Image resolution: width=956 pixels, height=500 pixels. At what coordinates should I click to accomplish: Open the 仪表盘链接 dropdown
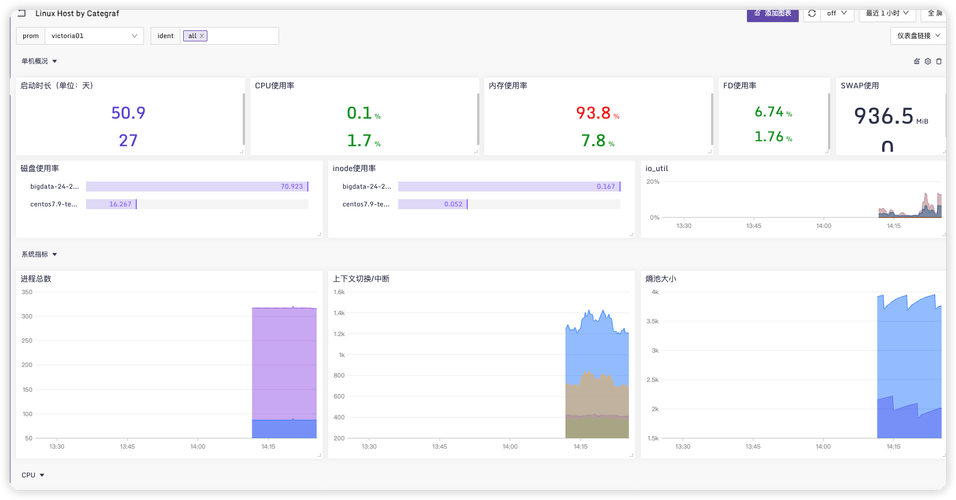tap(918, 36)
